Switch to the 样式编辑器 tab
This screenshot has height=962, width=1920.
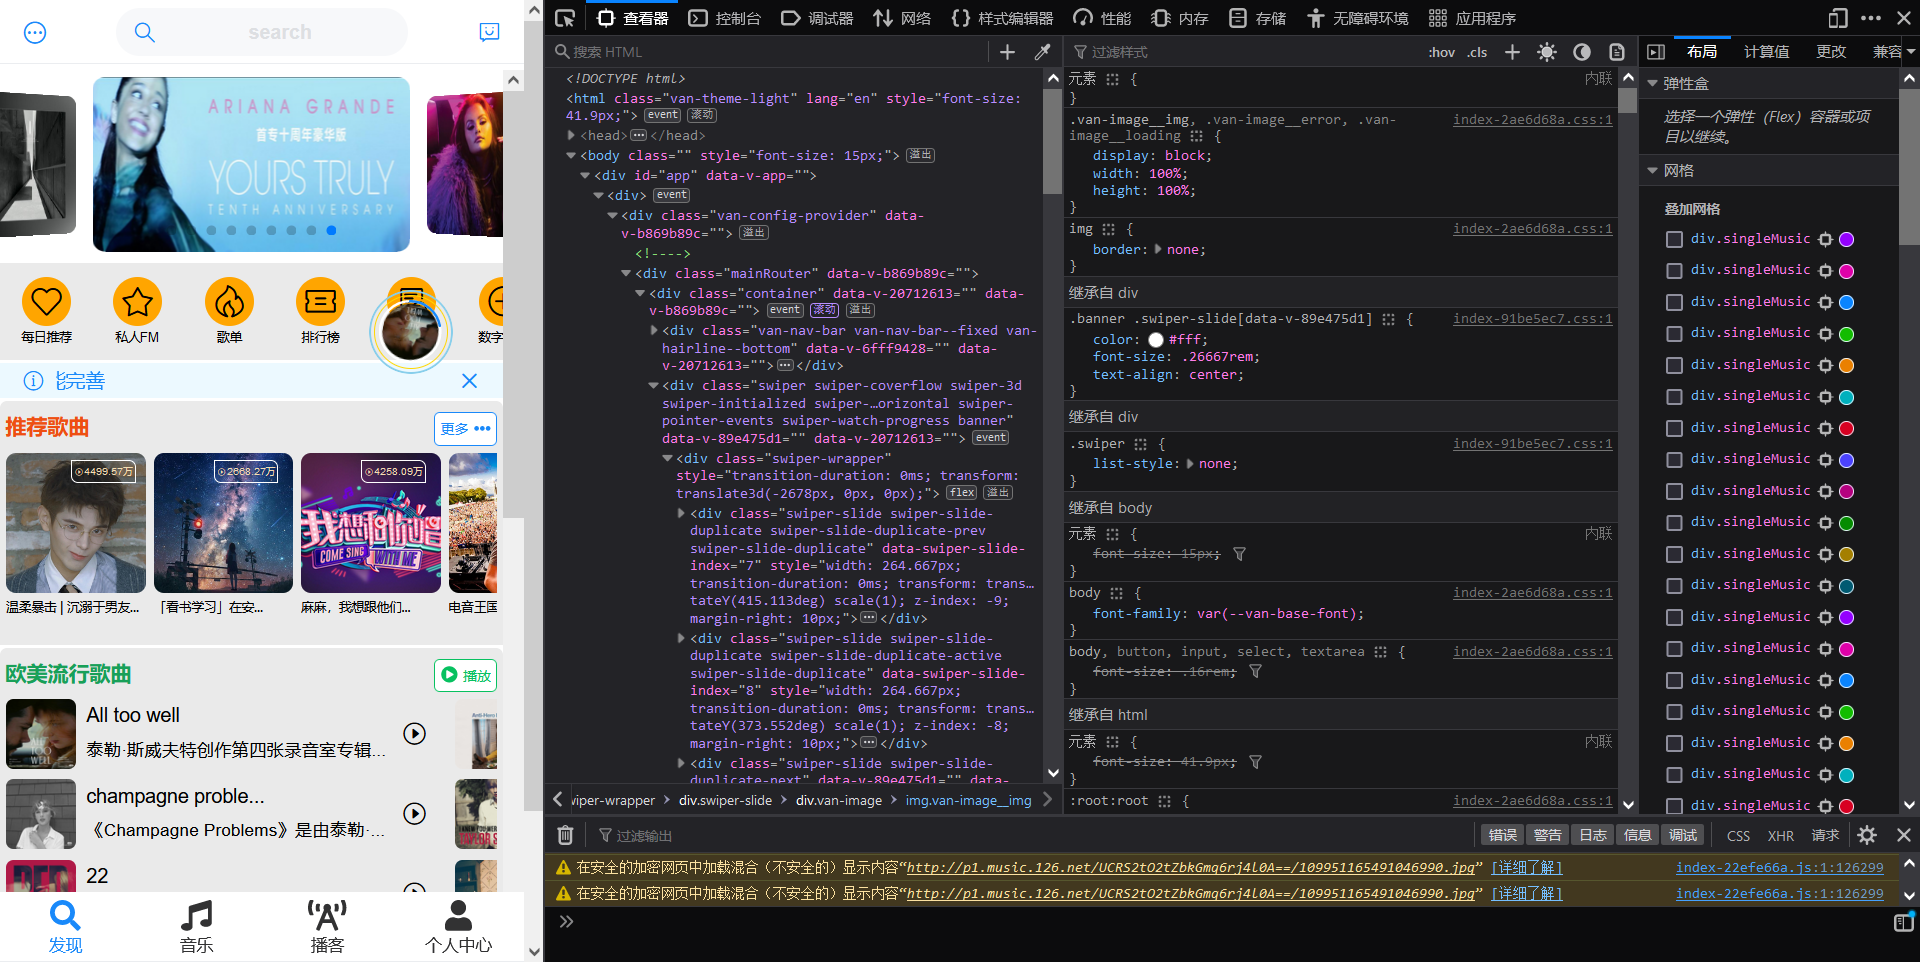point(1002,18)
